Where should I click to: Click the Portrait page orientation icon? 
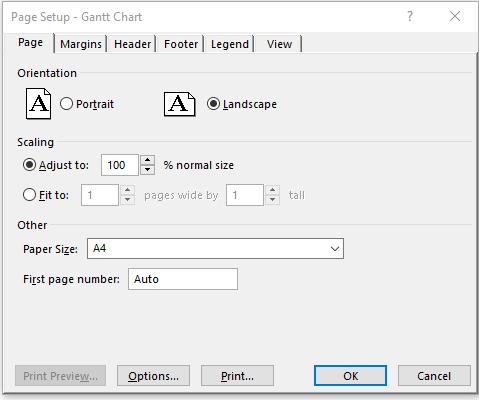pos(38,104)
